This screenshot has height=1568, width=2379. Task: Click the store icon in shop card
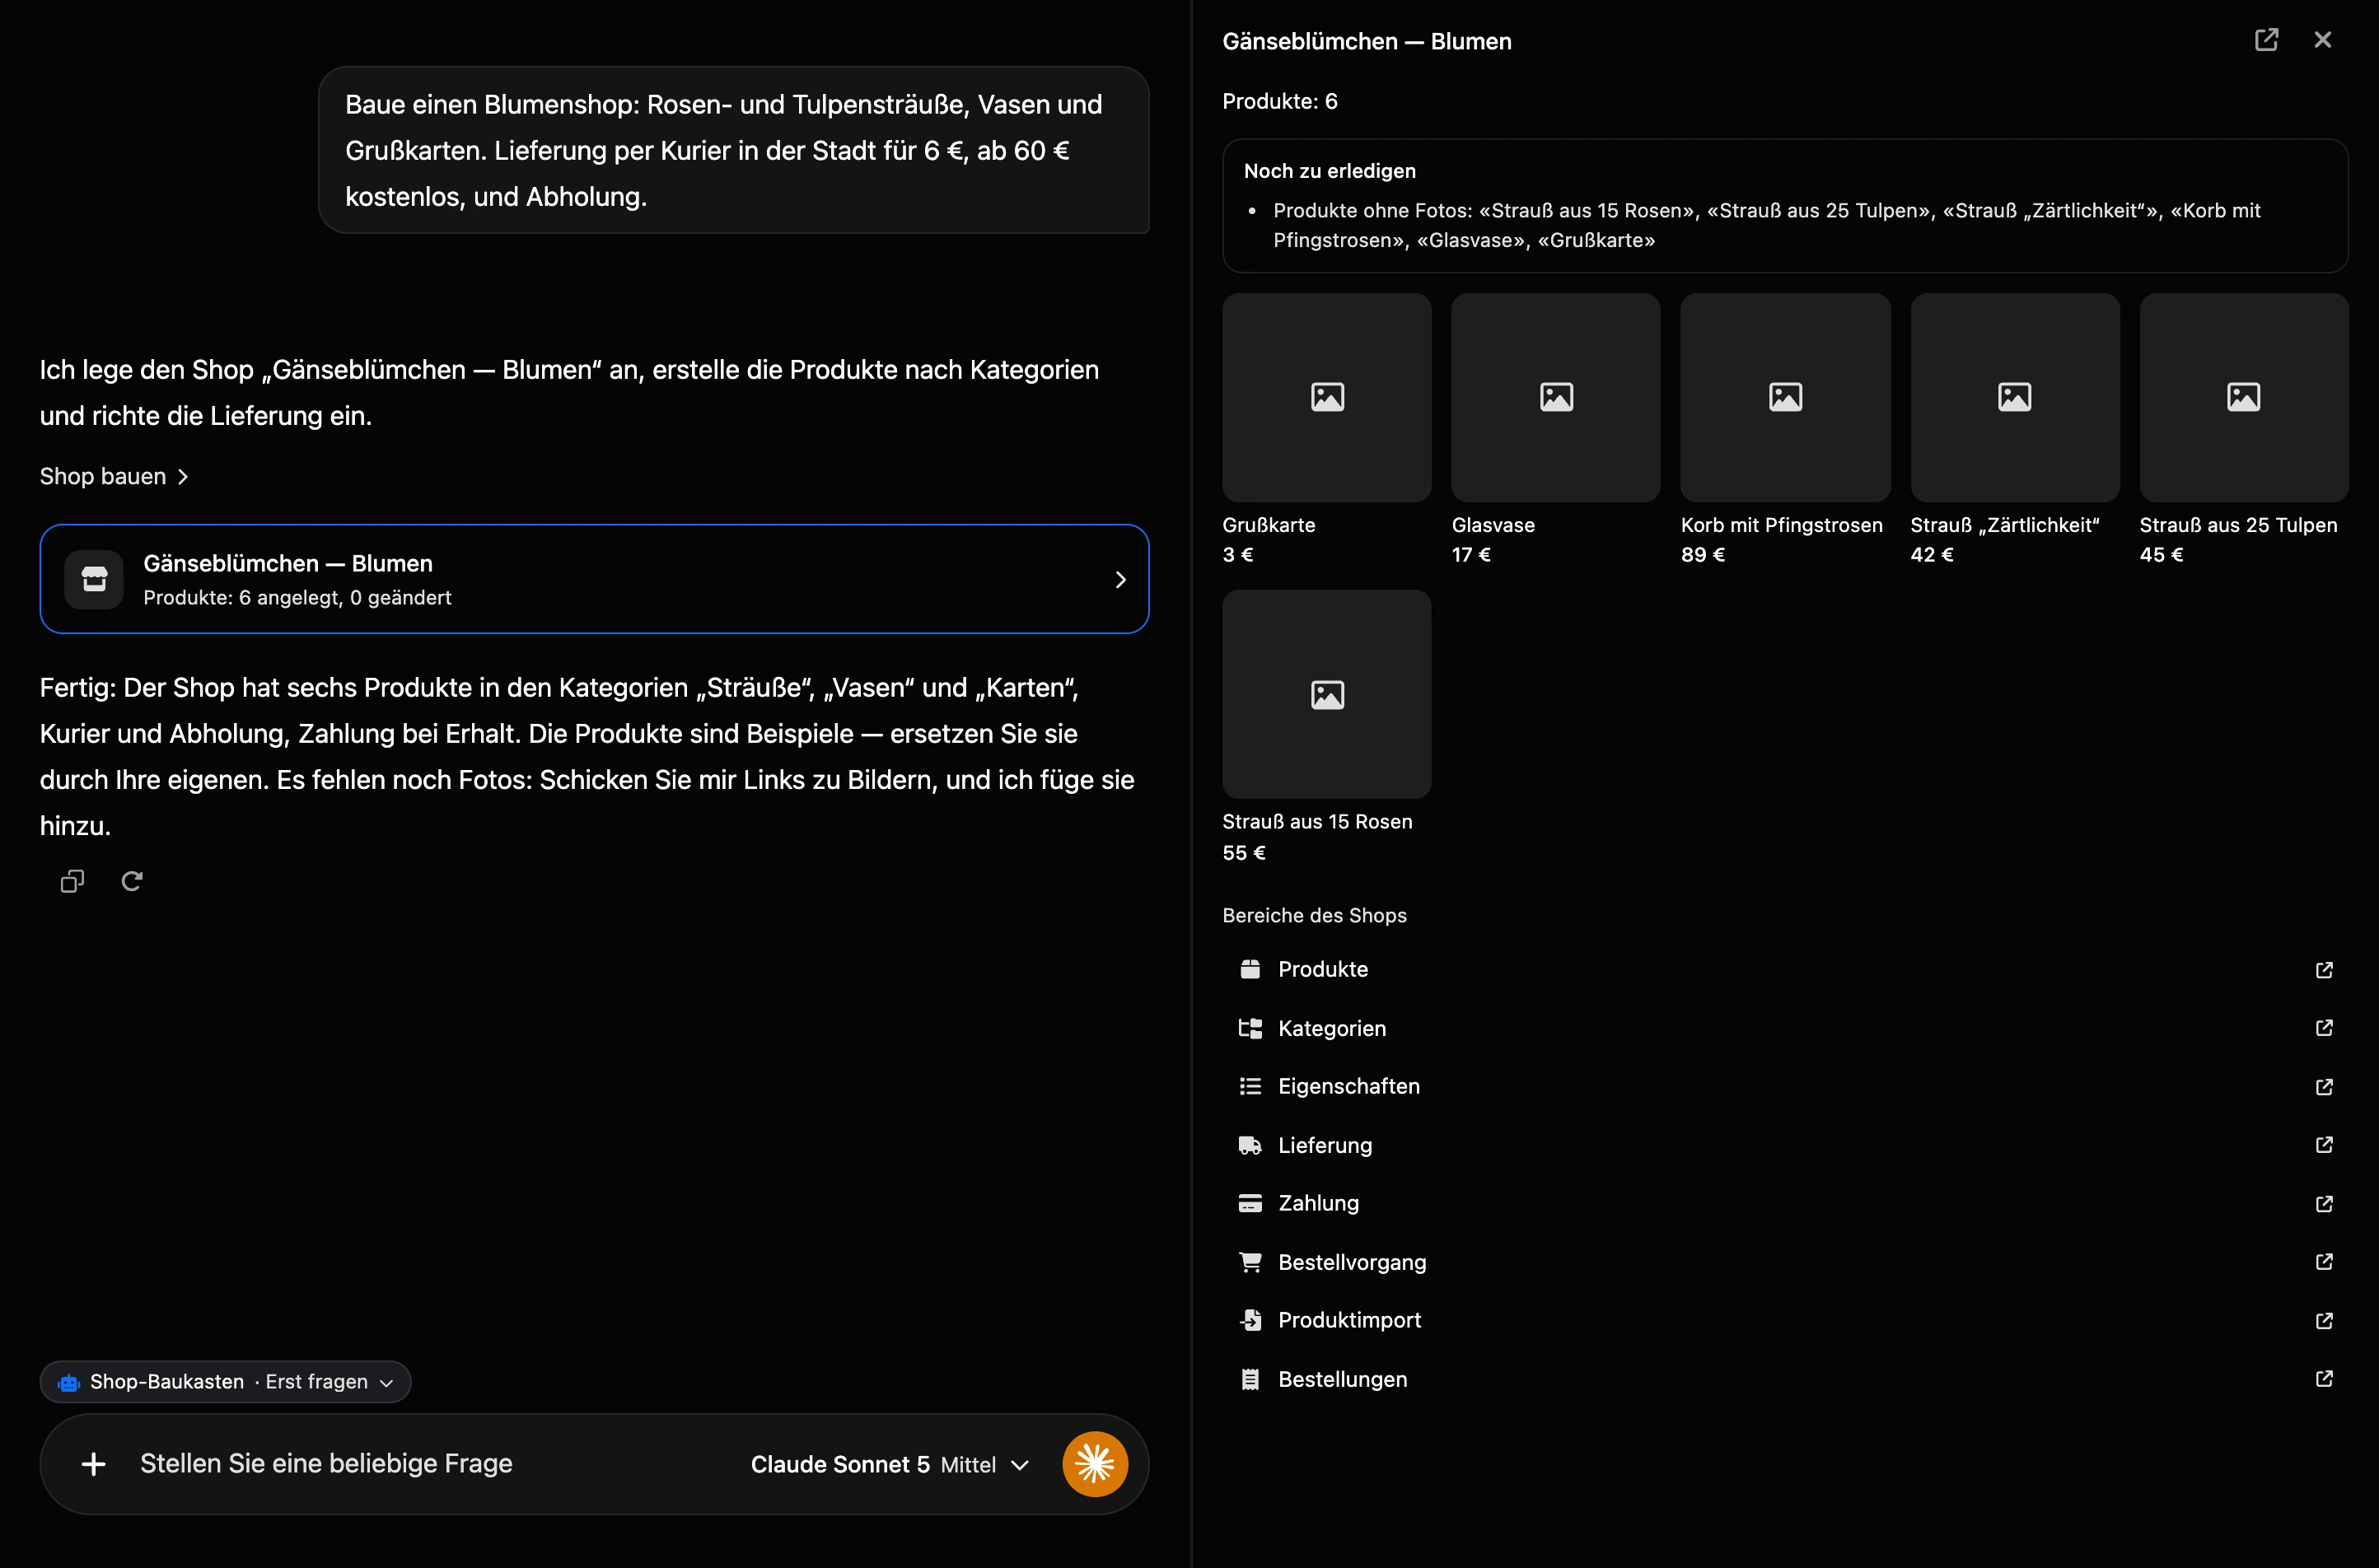[x=94, y=579]
